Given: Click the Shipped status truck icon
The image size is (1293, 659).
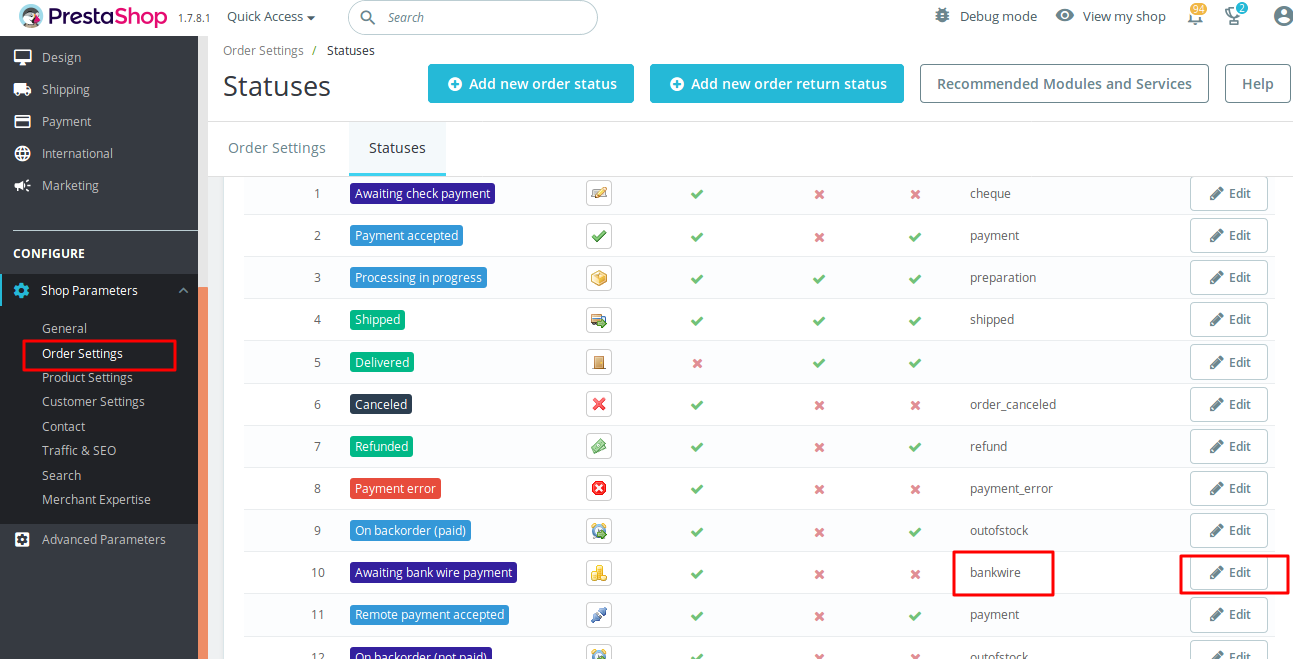Looking at the screenshot, I should [599, 320].
